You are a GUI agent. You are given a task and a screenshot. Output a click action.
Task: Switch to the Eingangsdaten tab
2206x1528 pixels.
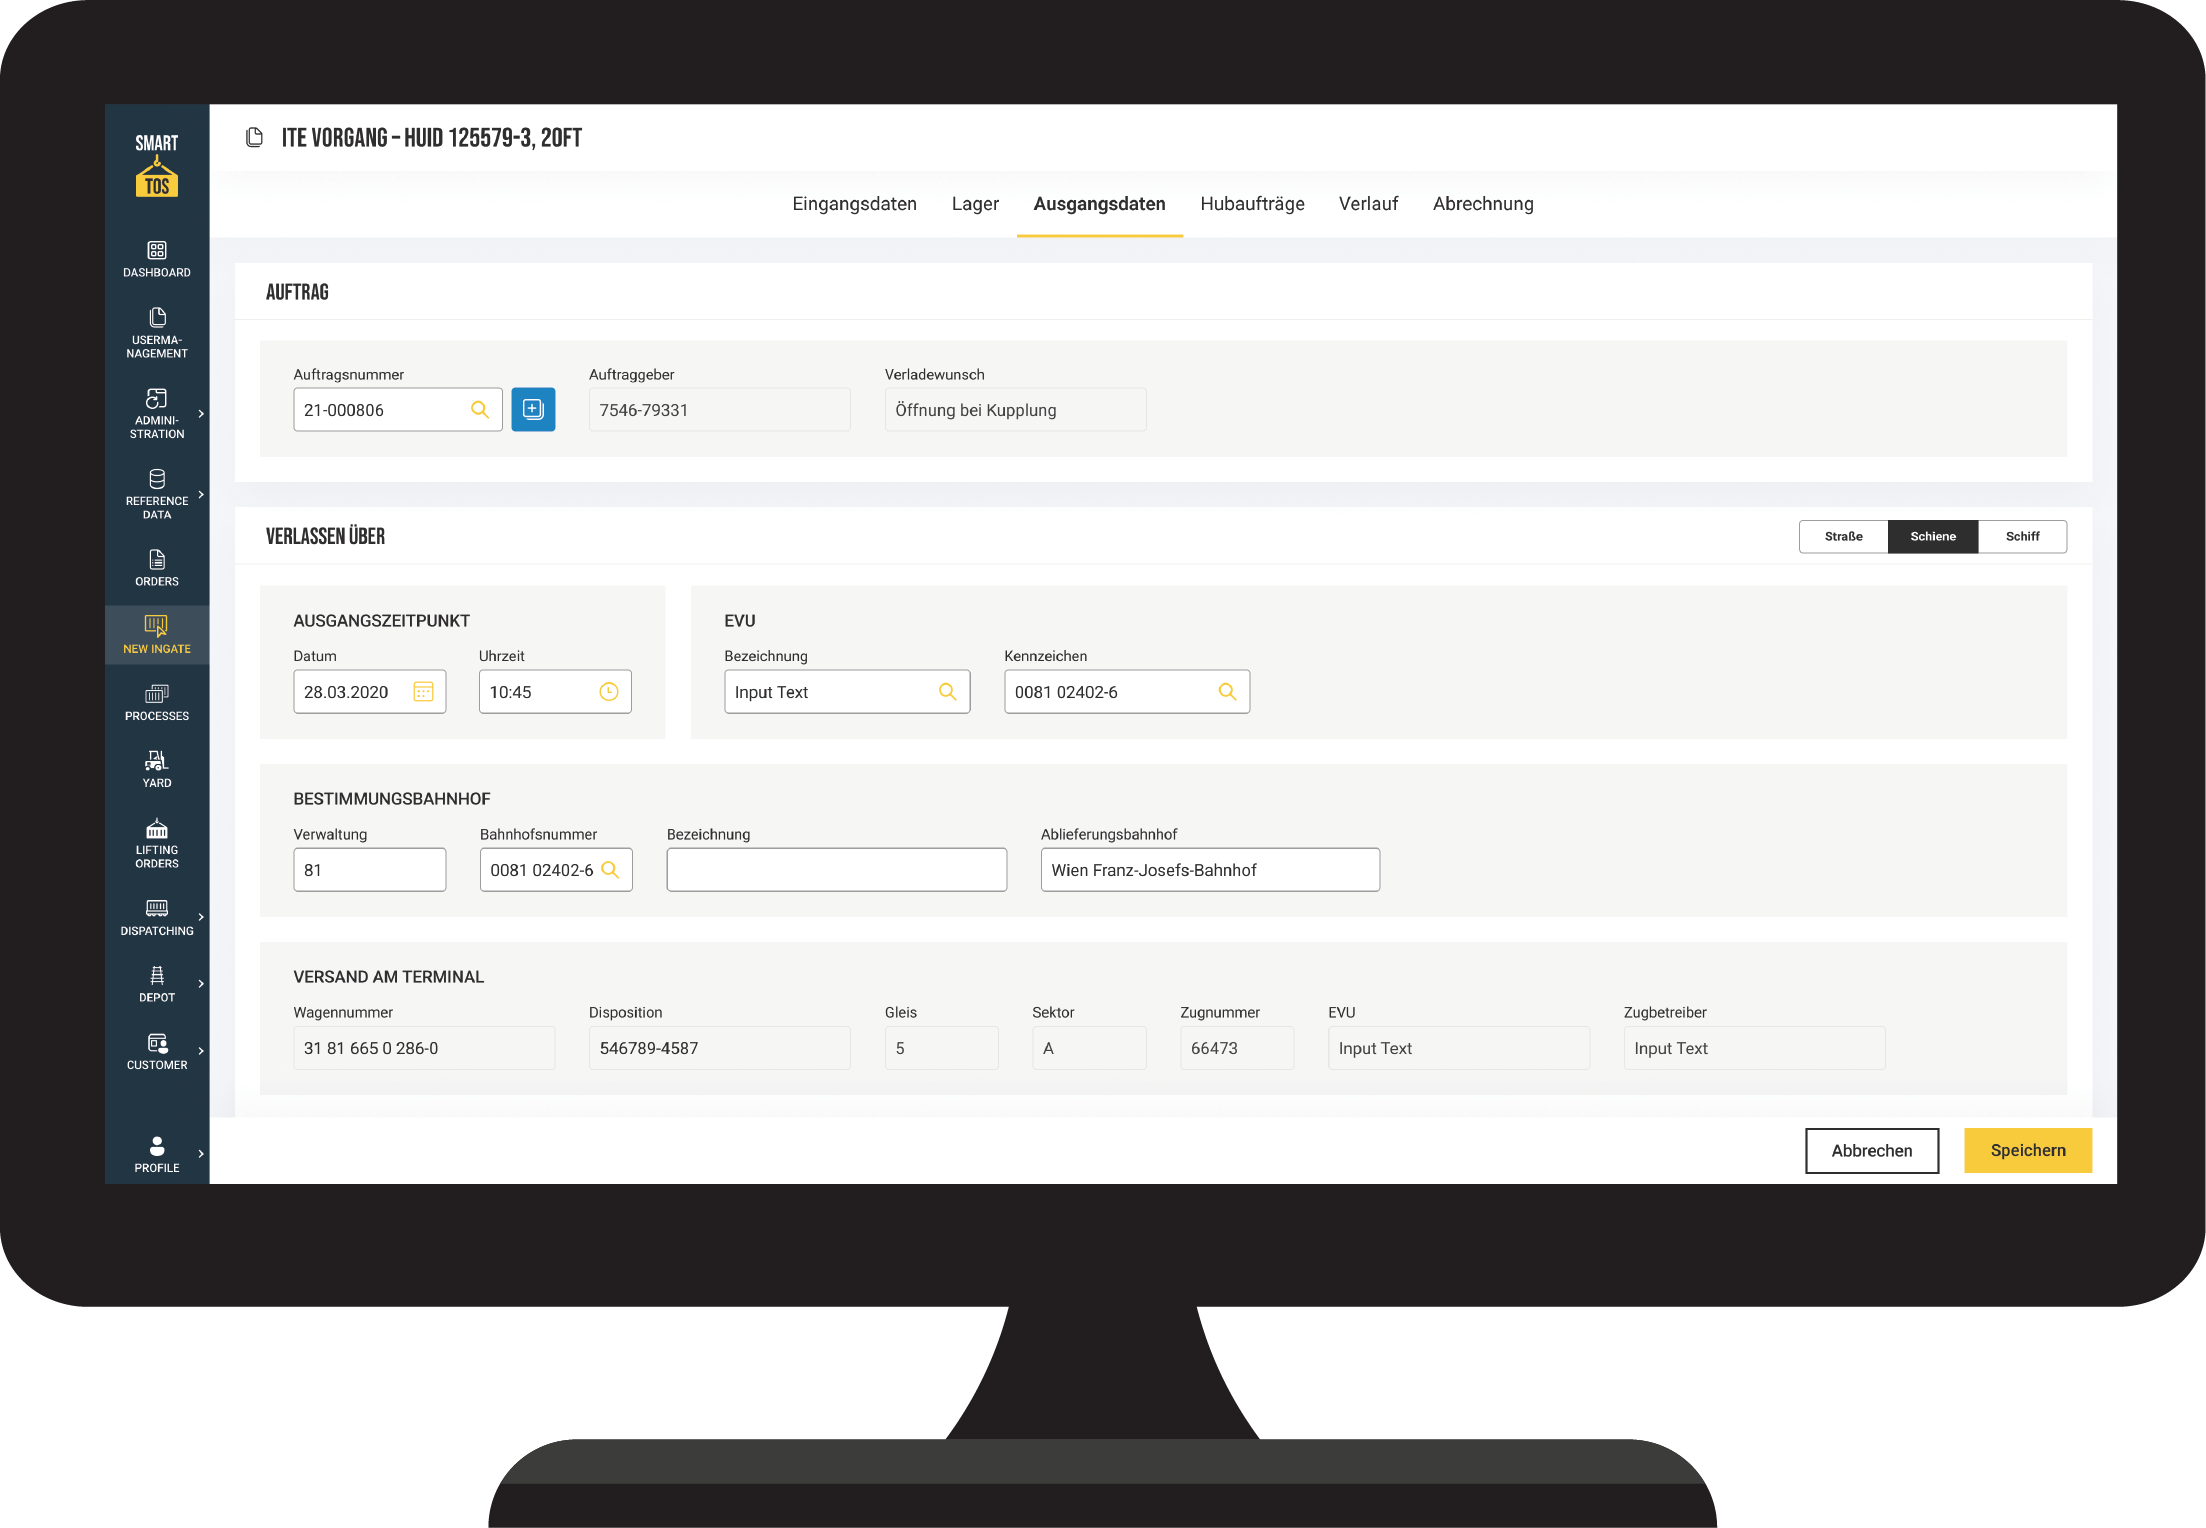tap(854, 204)
